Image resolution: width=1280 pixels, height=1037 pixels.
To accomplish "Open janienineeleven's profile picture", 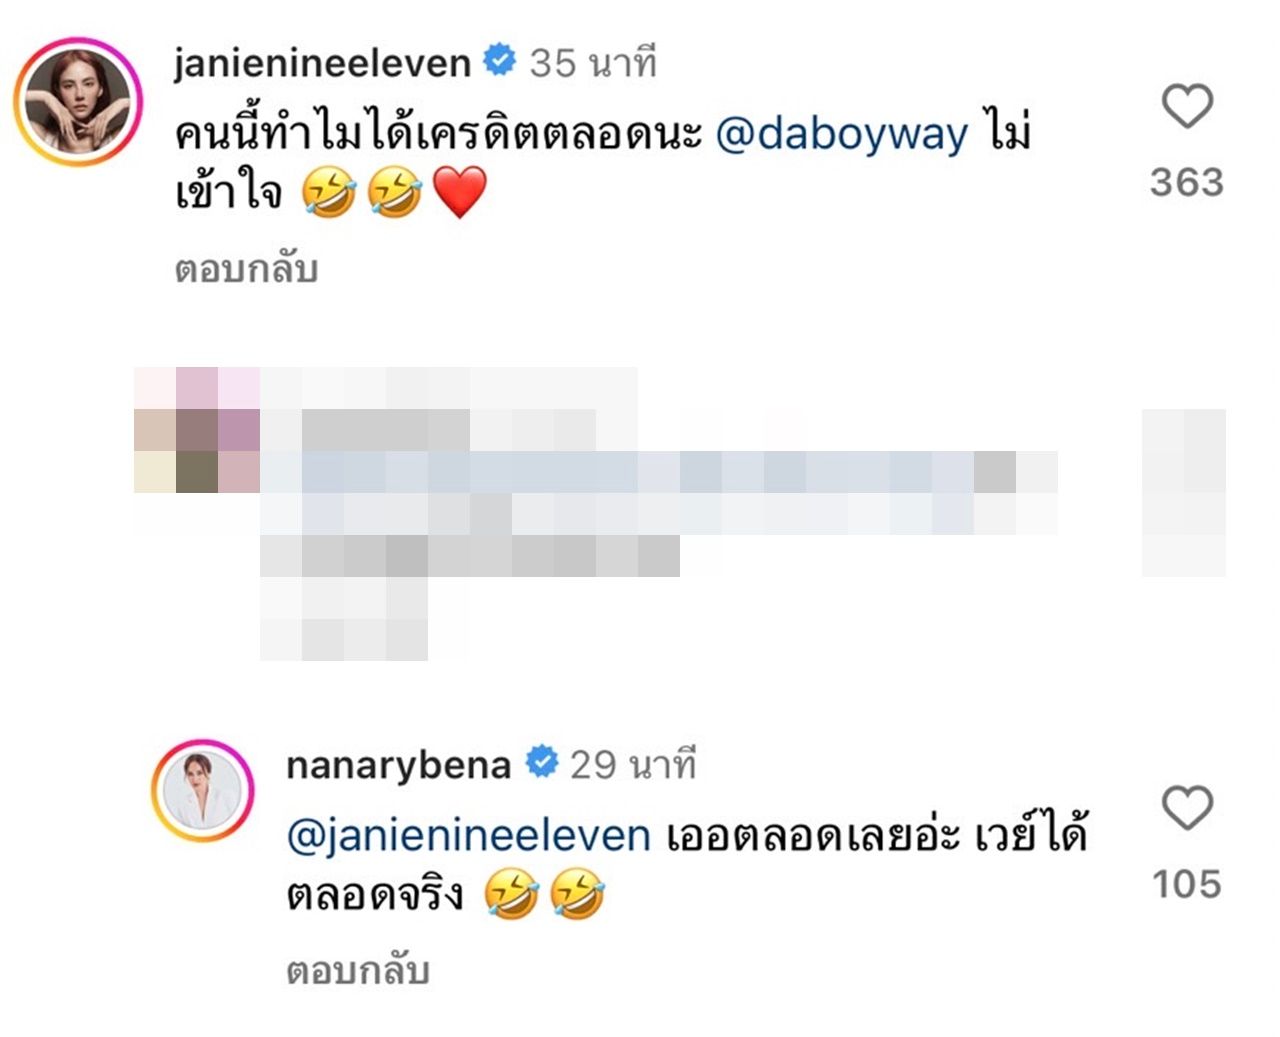I will pyautogui.click(x=78, y=101).
